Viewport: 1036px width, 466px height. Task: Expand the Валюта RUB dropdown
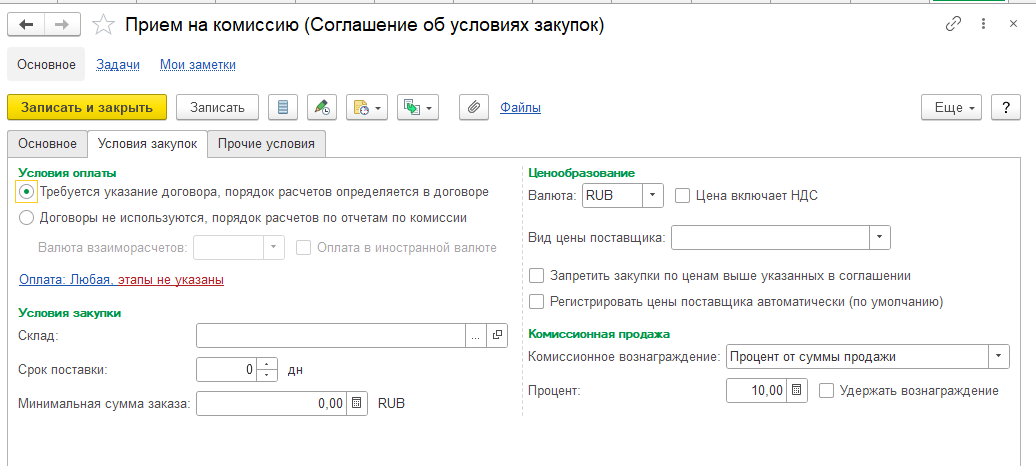point(652,196)
